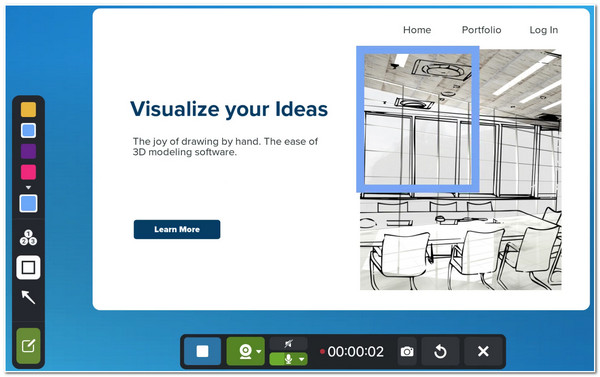Image resolution: width=600 pixels, height=377 pixels.
Task: Go to the Home menu item
Action: 417,30
